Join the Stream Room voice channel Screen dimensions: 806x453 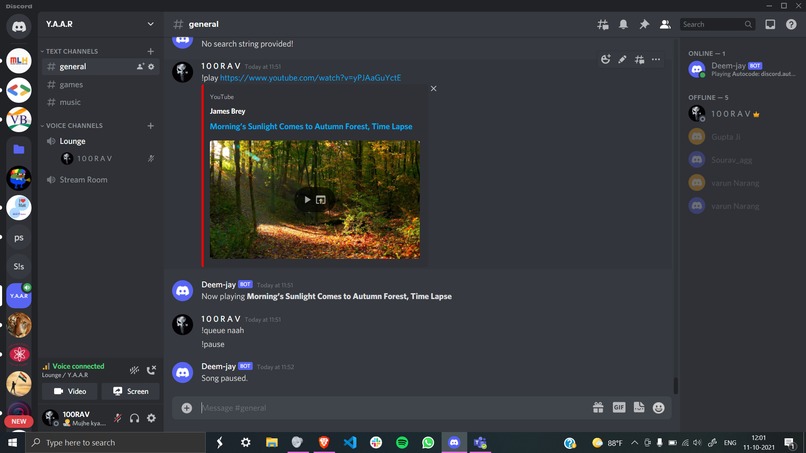click(100, 179)
